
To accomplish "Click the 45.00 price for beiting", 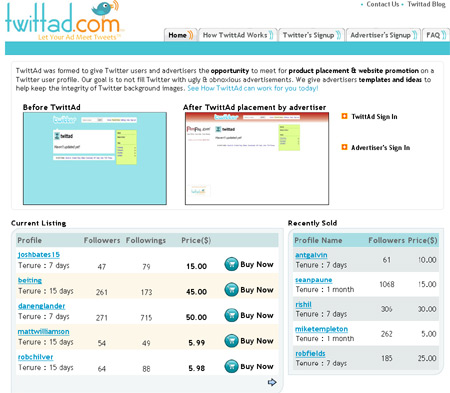I will [196, 292].
